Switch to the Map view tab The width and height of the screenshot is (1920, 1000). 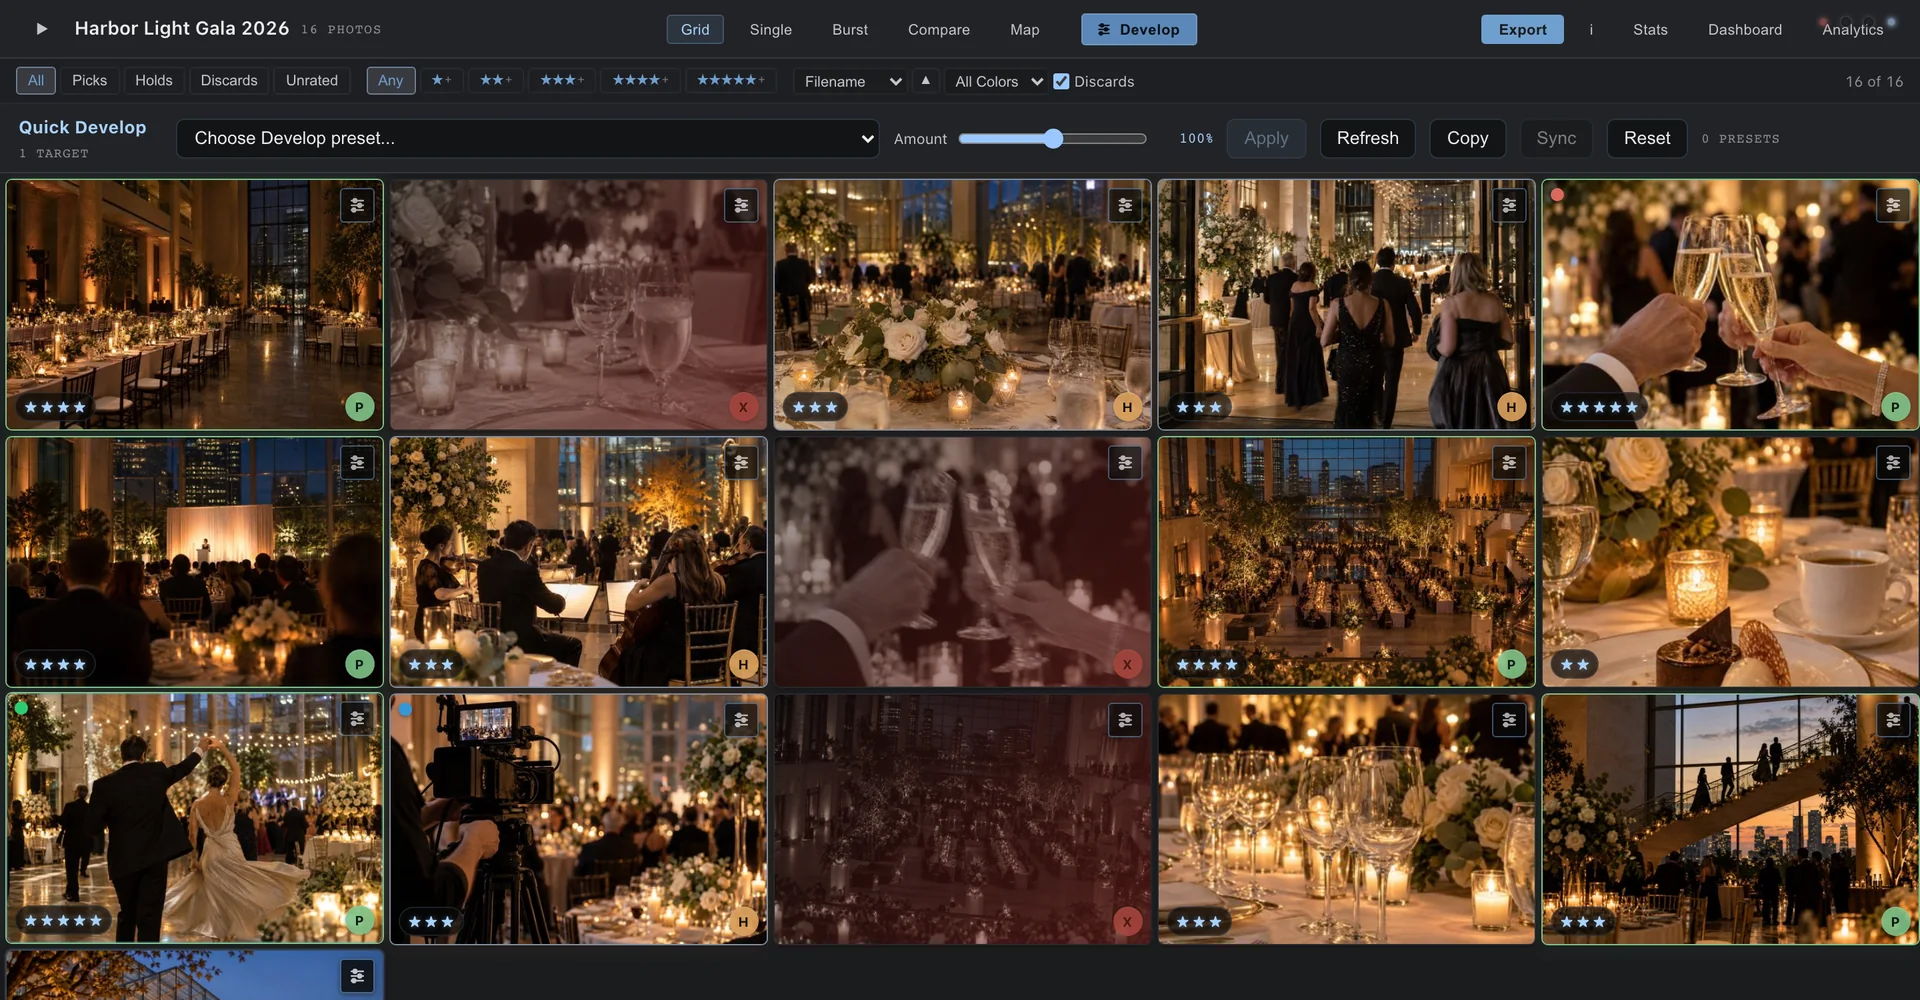1025,29
